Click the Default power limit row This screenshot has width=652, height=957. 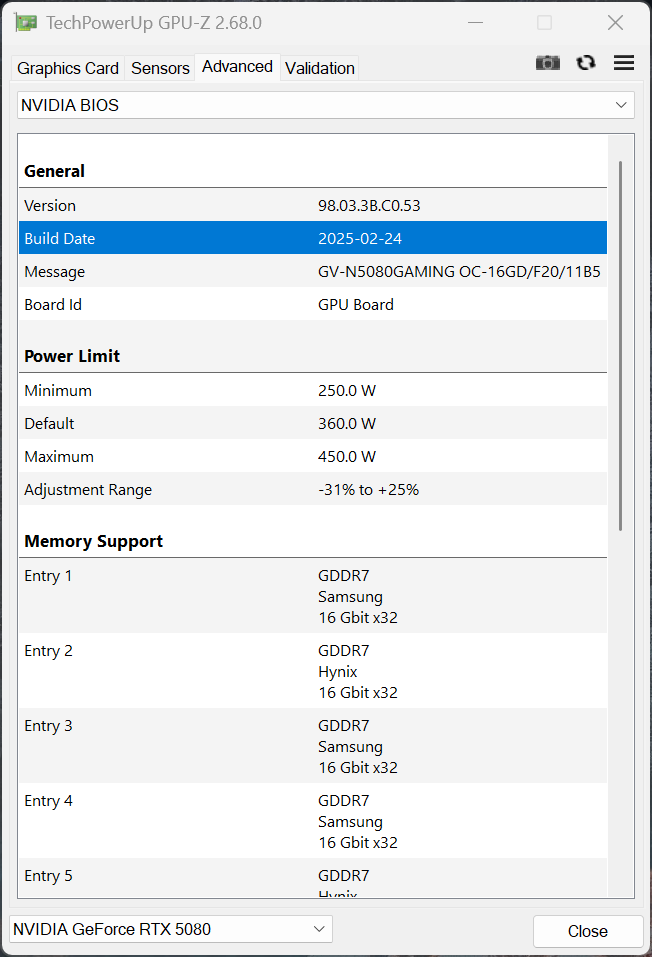pyautogui.click(x=312, y=423)
